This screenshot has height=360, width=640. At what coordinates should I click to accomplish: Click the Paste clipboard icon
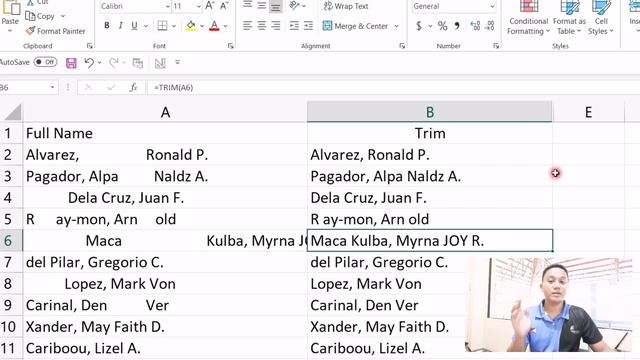(x=11, y=7)
